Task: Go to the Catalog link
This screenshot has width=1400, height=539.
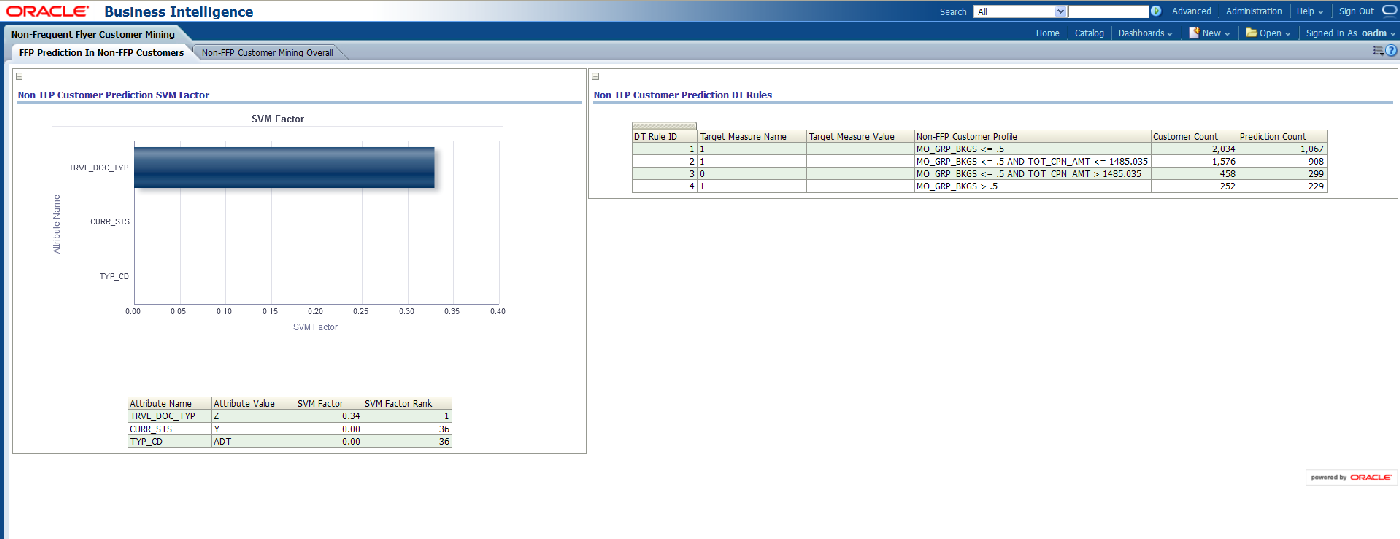Action: pyautogui.click(x=1089, y=33)
